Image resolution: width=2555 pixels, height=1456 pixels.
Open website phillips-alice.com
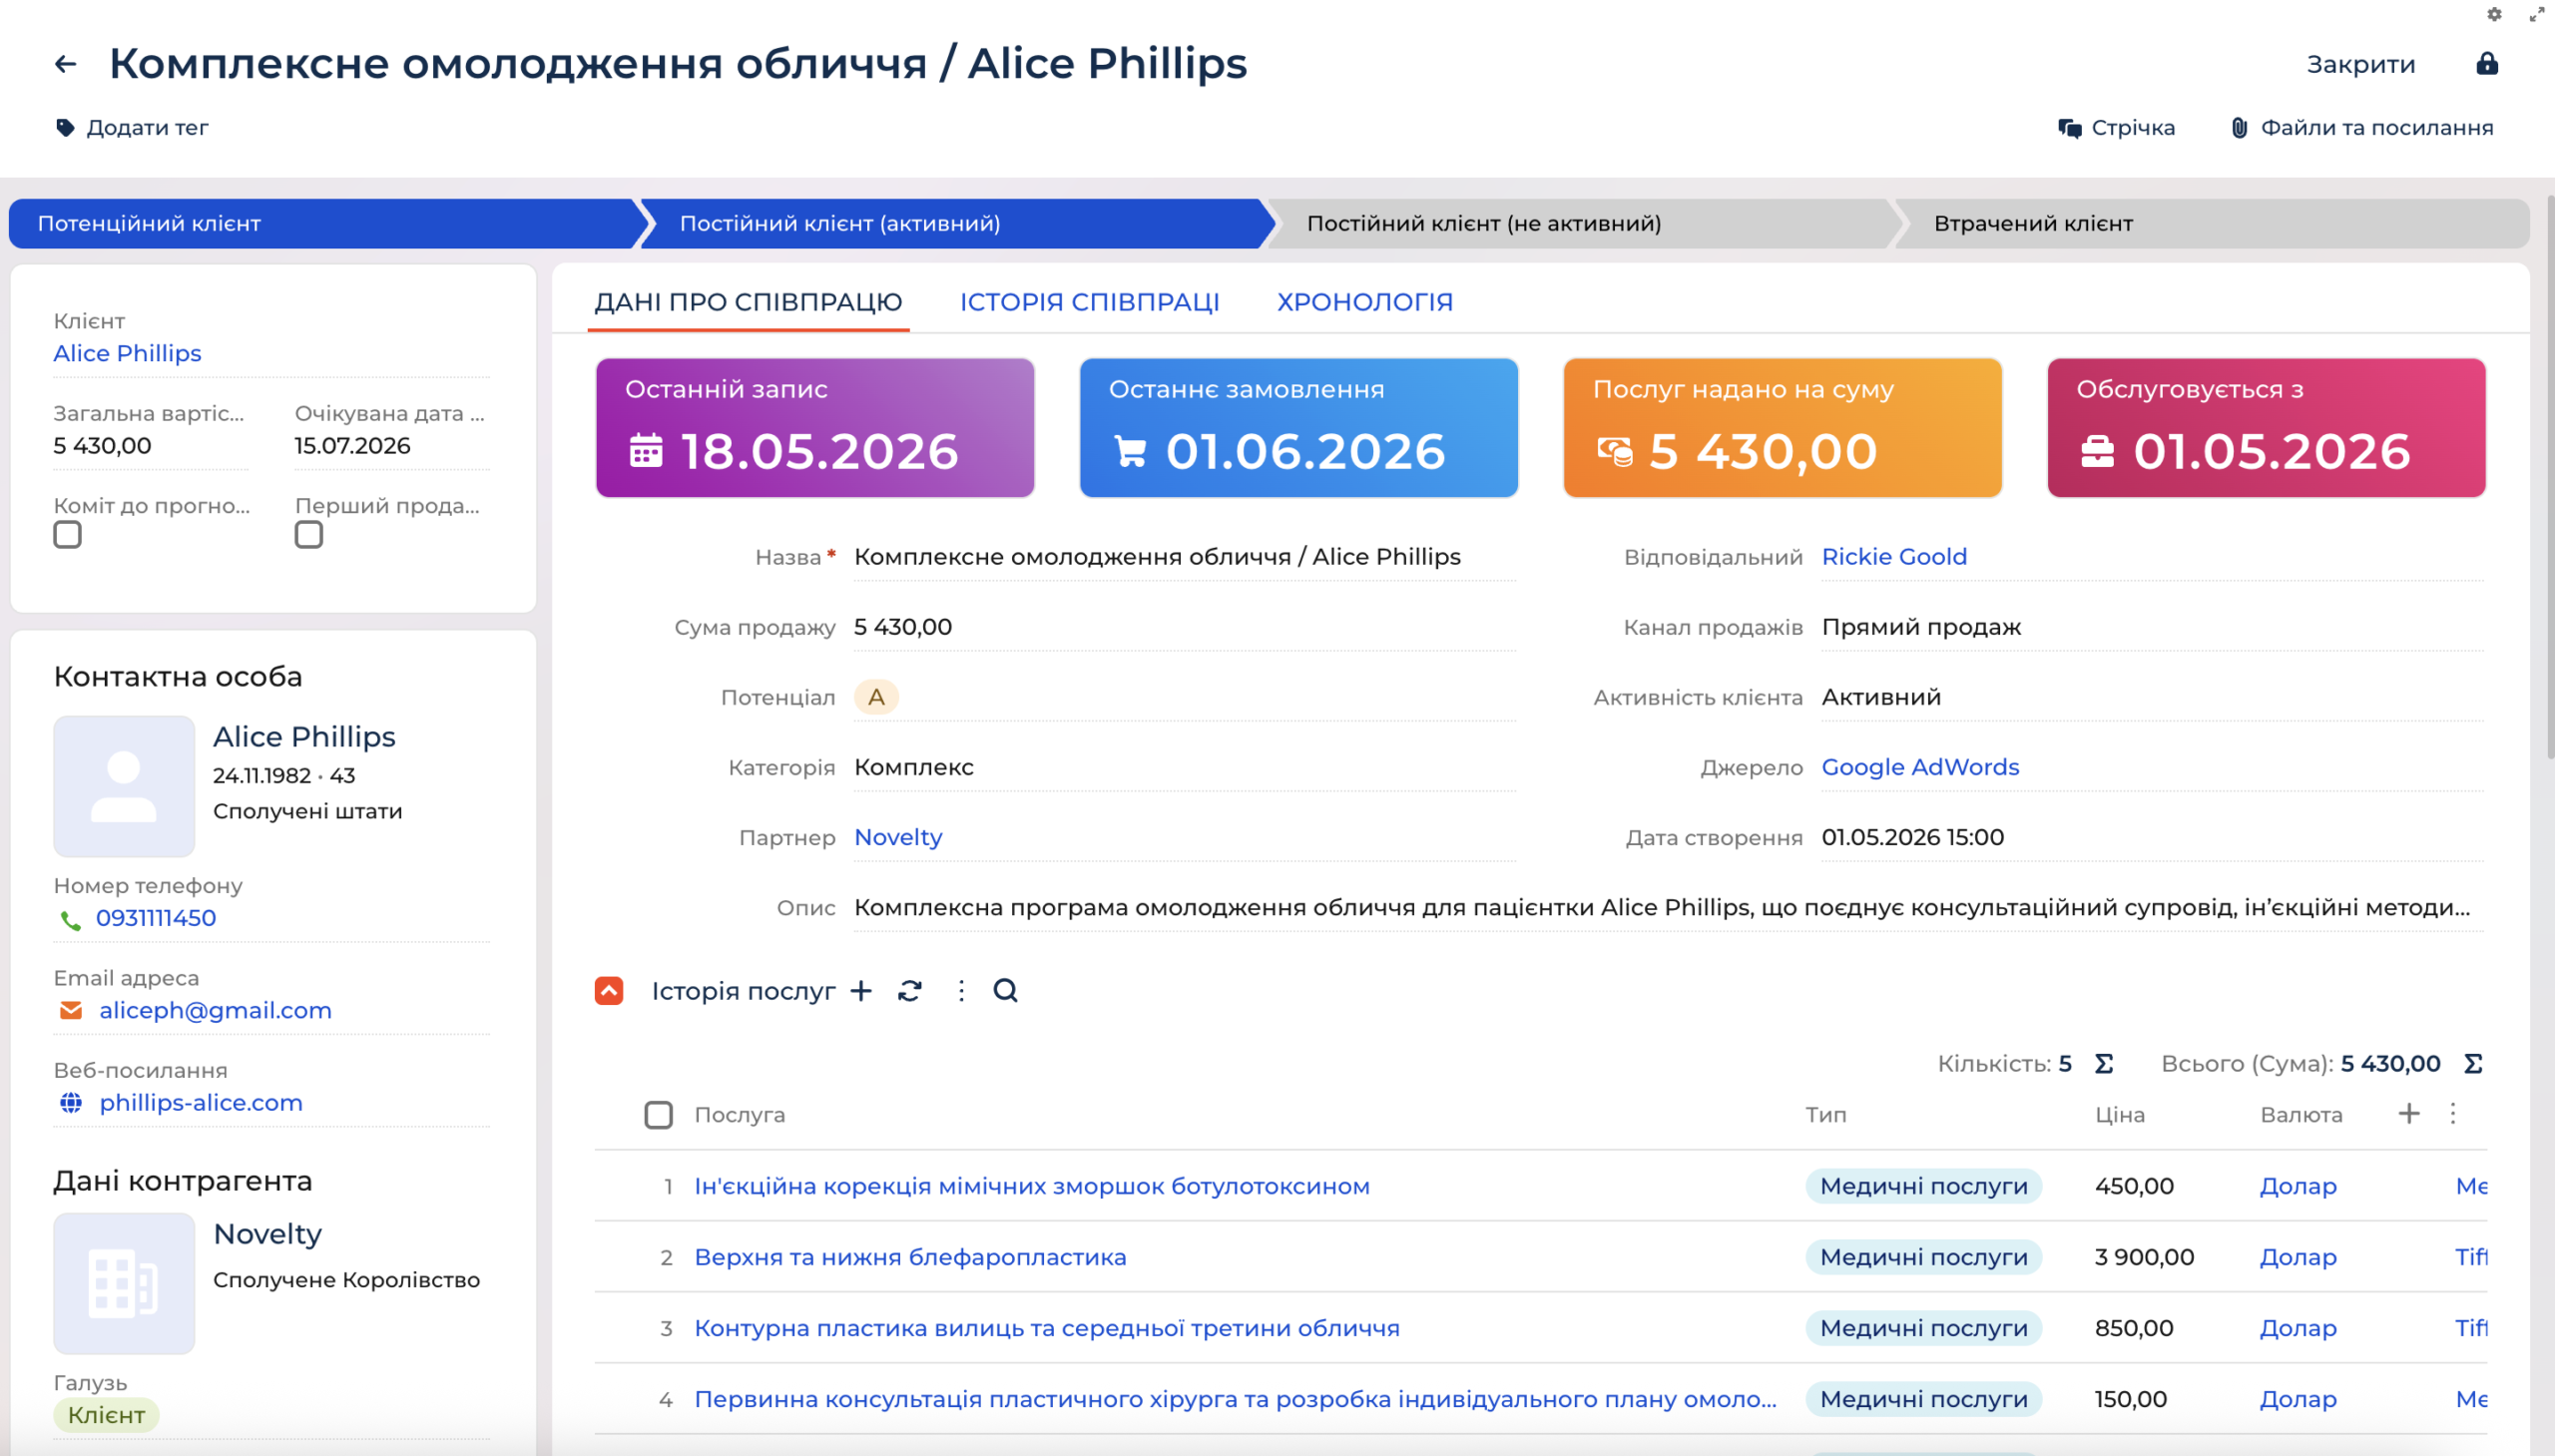[201, 1102]
